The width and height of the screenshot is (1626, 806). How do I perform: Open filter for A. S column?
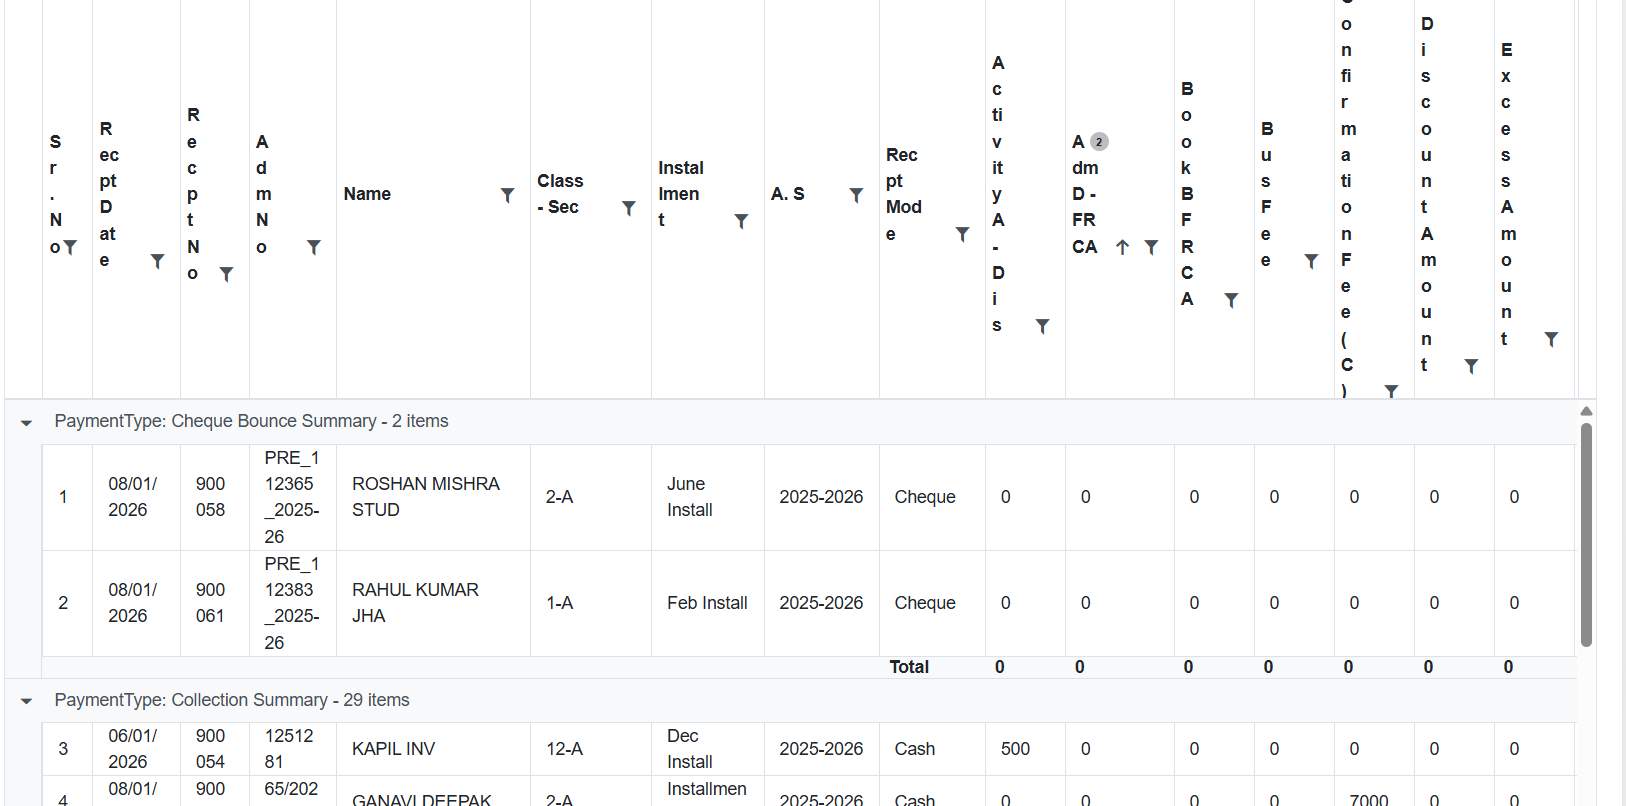point(856,196)
